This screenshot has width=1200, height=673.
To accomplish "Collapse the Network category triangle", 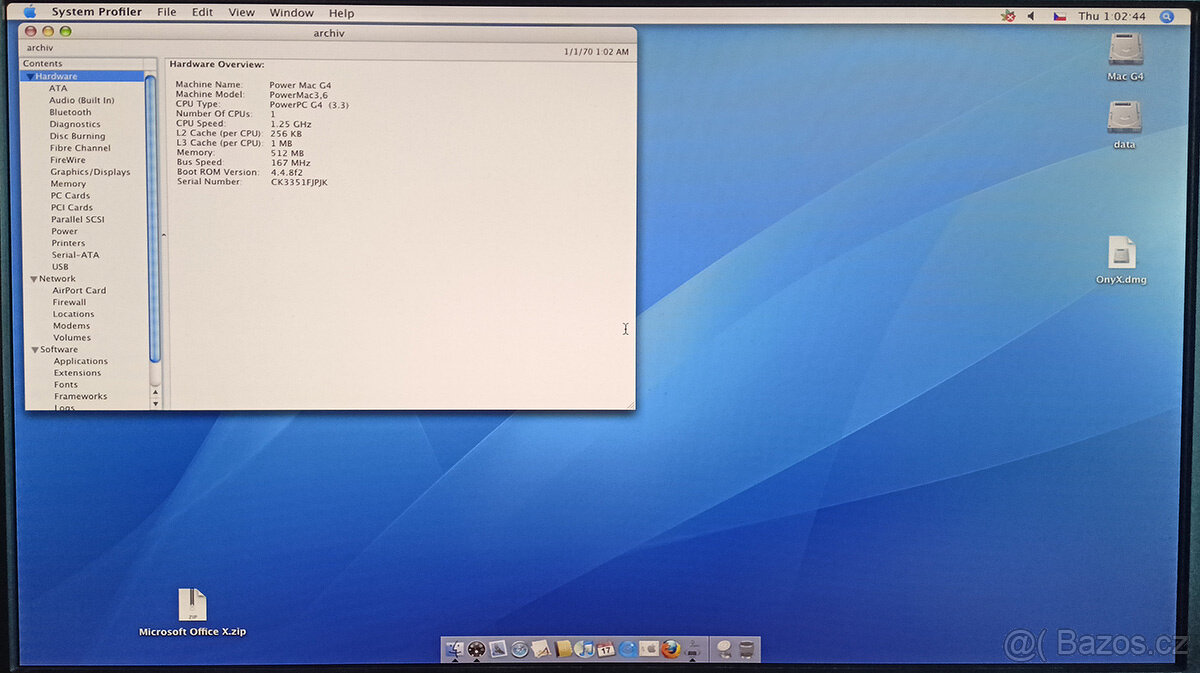I will [x=34, y=279].
